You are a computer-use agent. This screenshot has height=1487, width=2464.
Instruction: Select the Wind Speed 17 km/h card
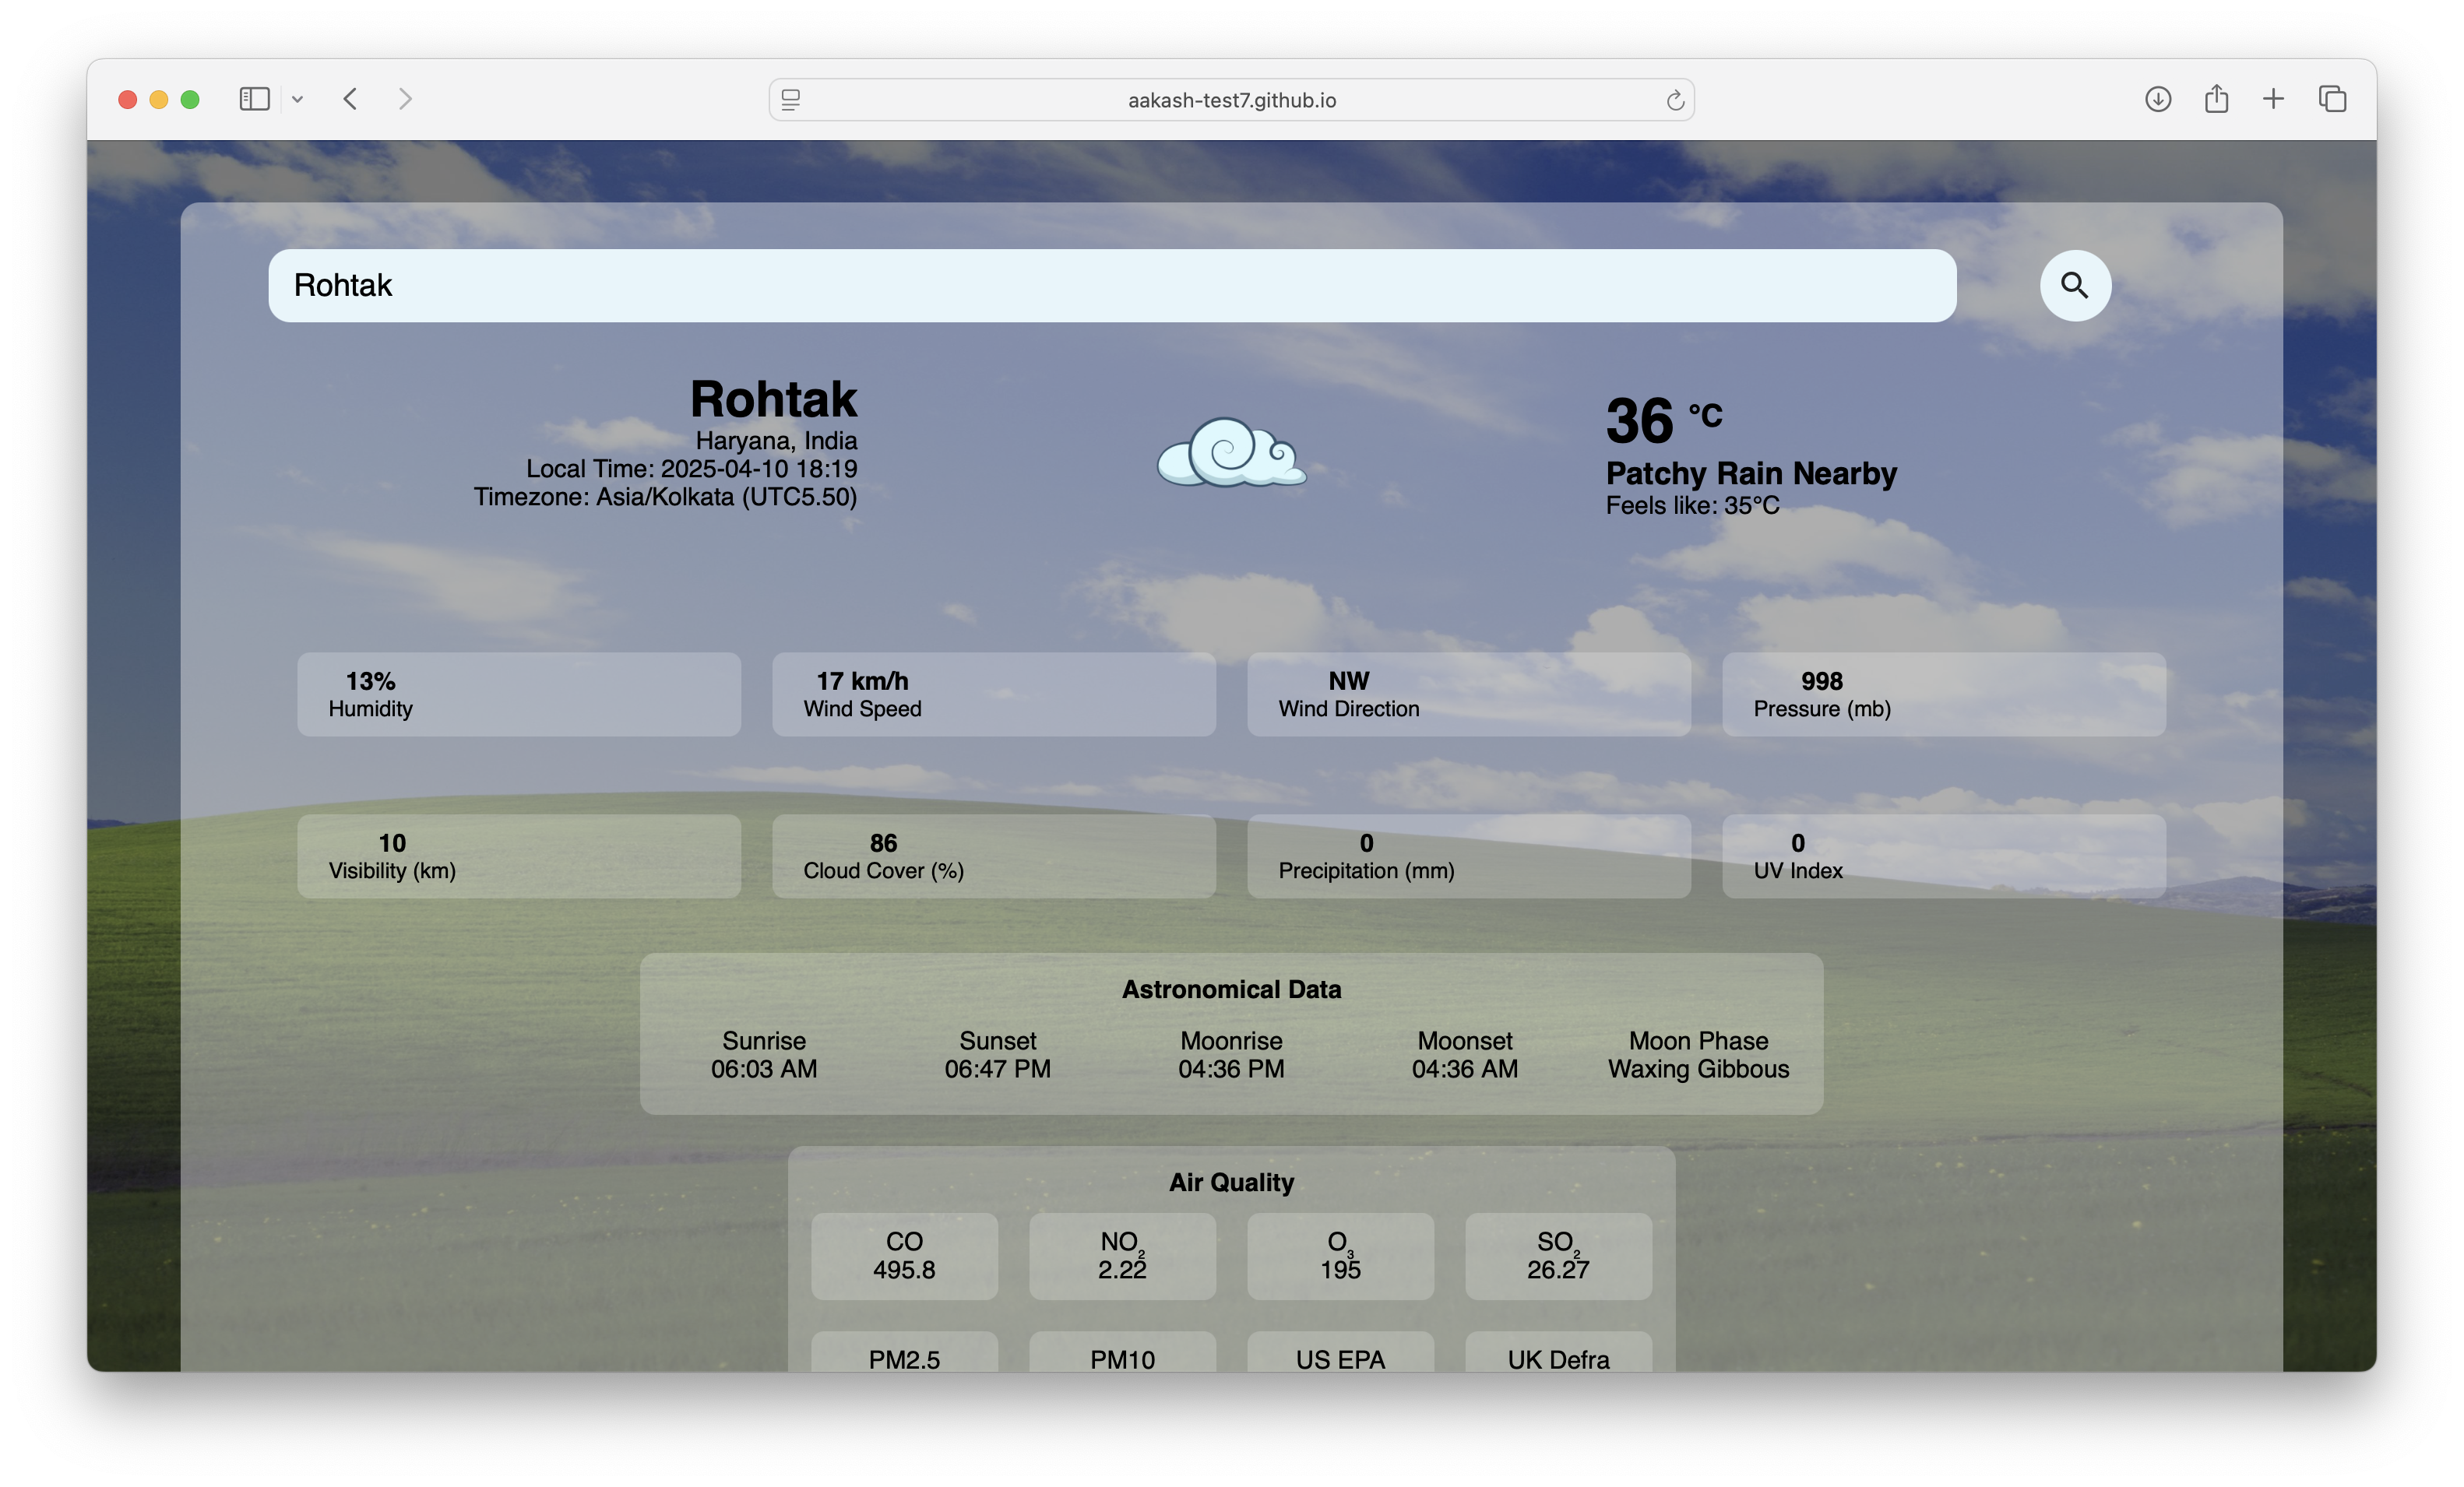coord(993,695)
